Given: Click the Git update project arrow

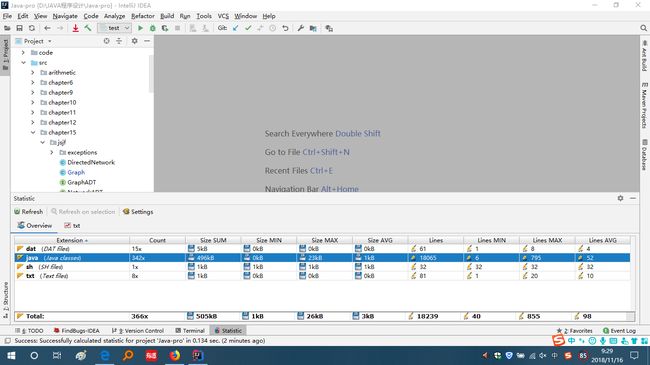Looking at the screenshot, I should tap(235, 28).
